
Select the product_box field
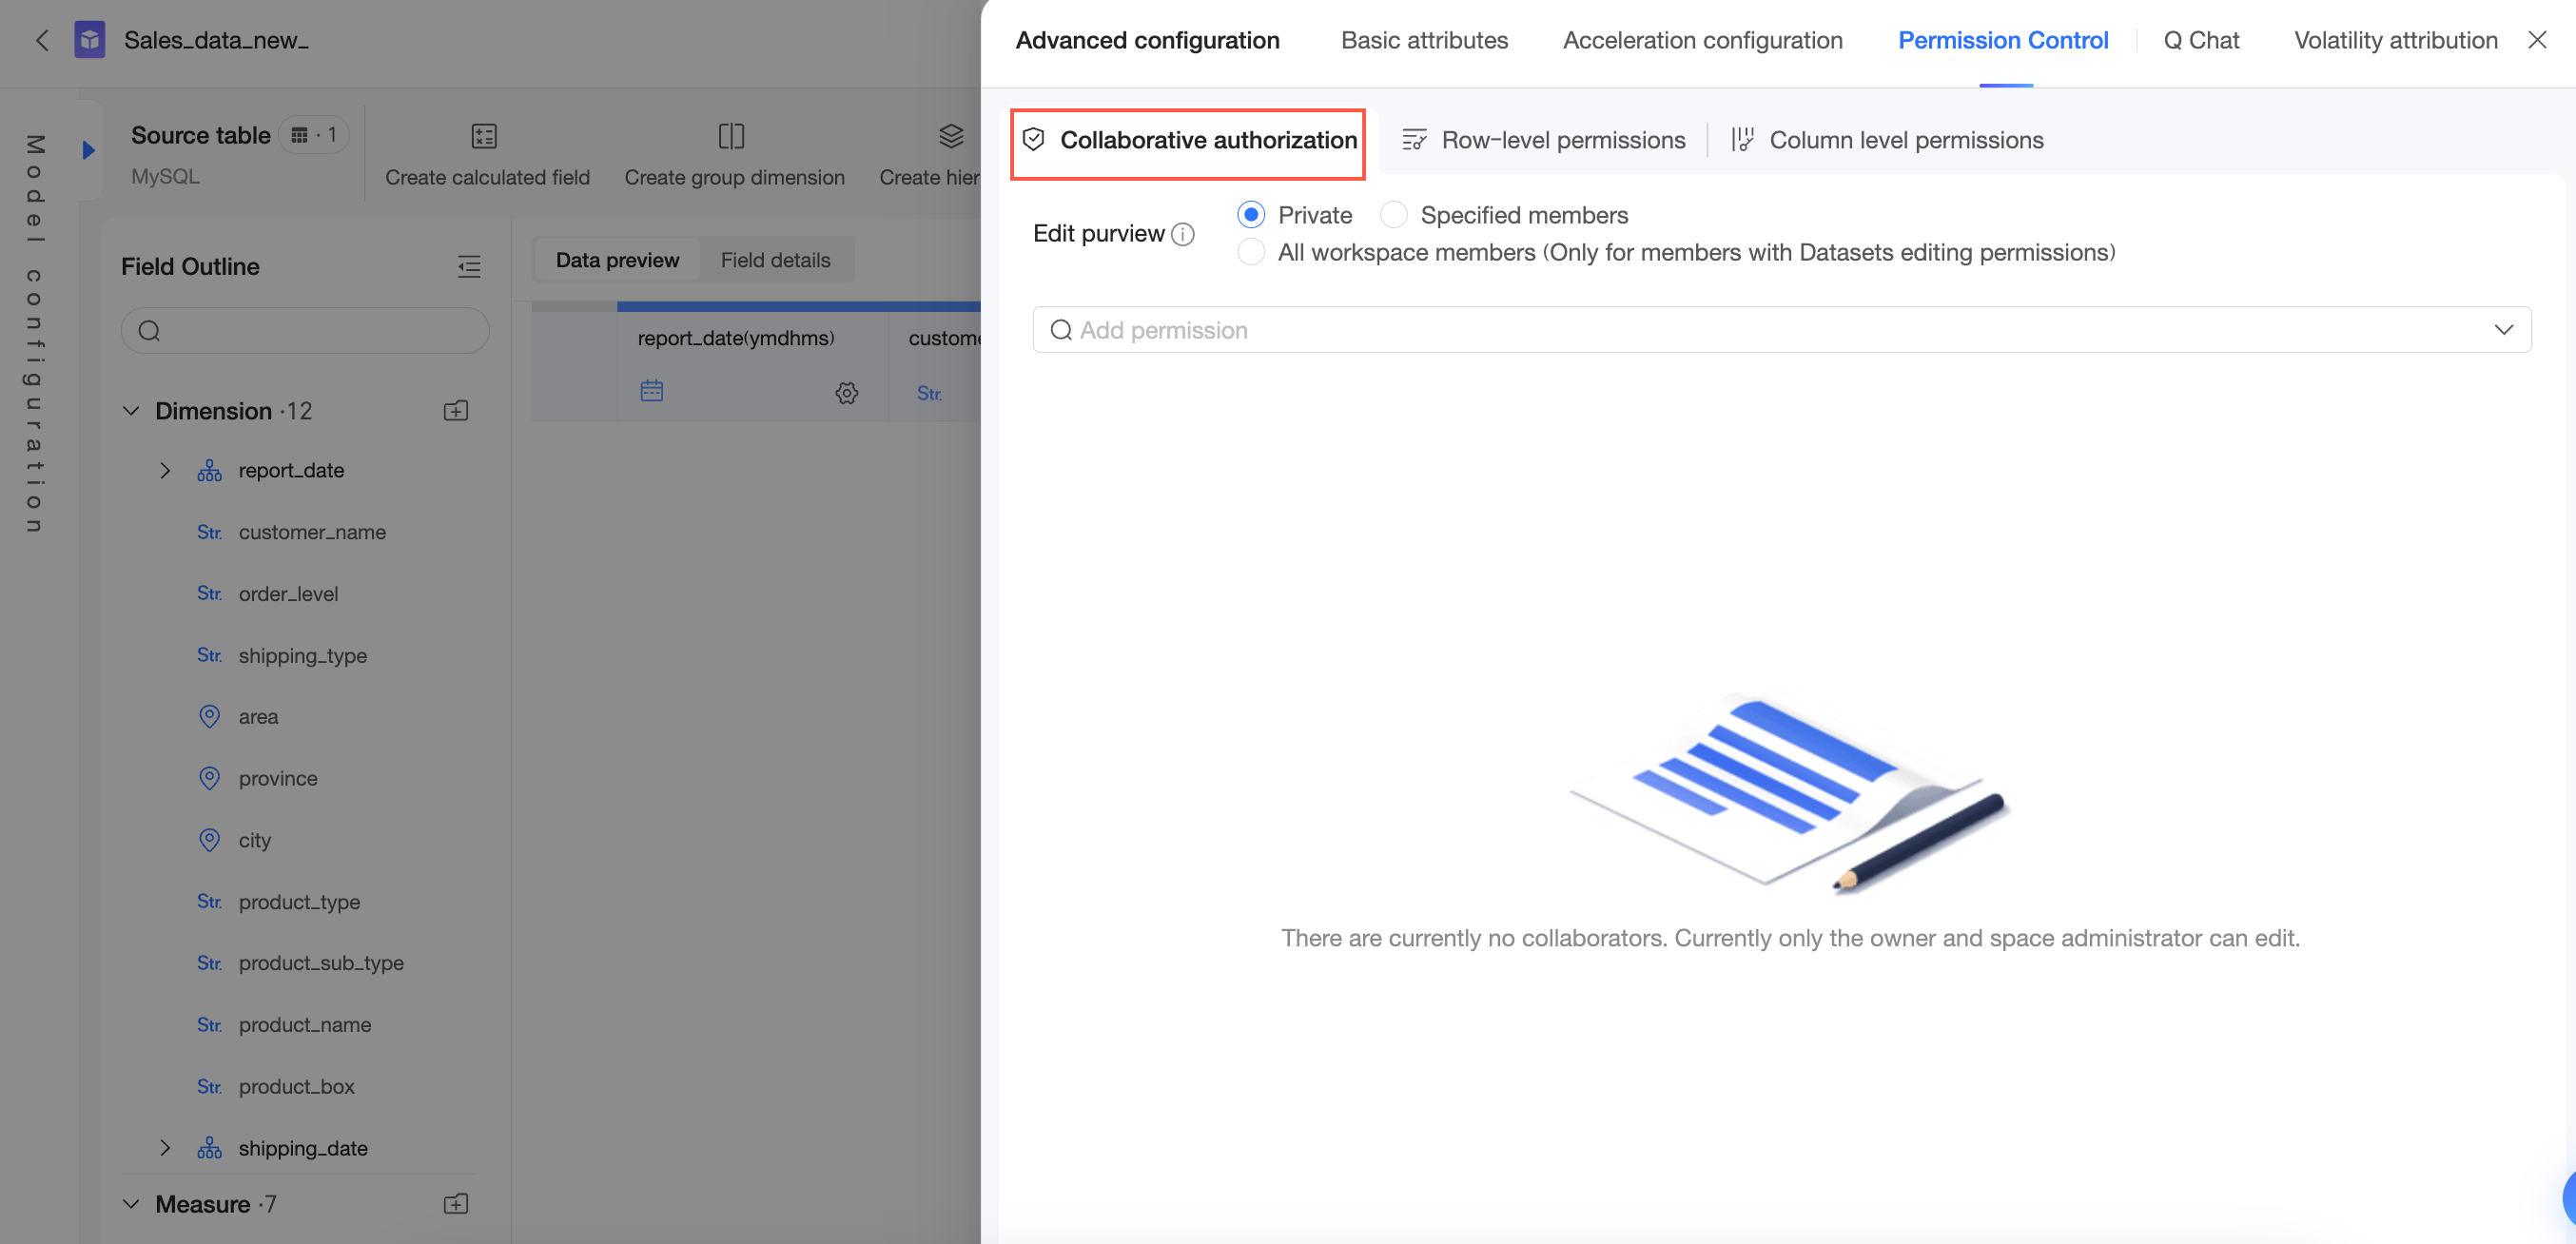pyautogui.click(x=296, y=1087)
